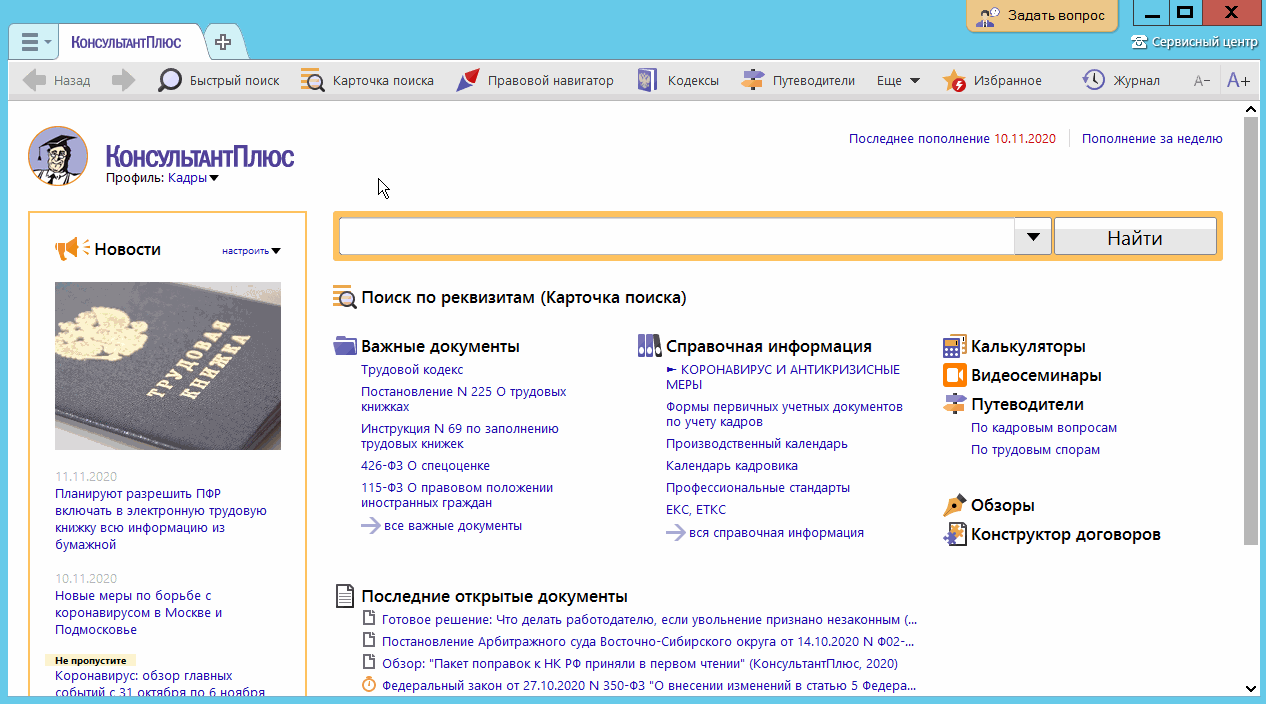Open Постановление Арбитражного суда Восточно-Сибирского округа
Screen dimensions: 1266x704
coord(648,642)
